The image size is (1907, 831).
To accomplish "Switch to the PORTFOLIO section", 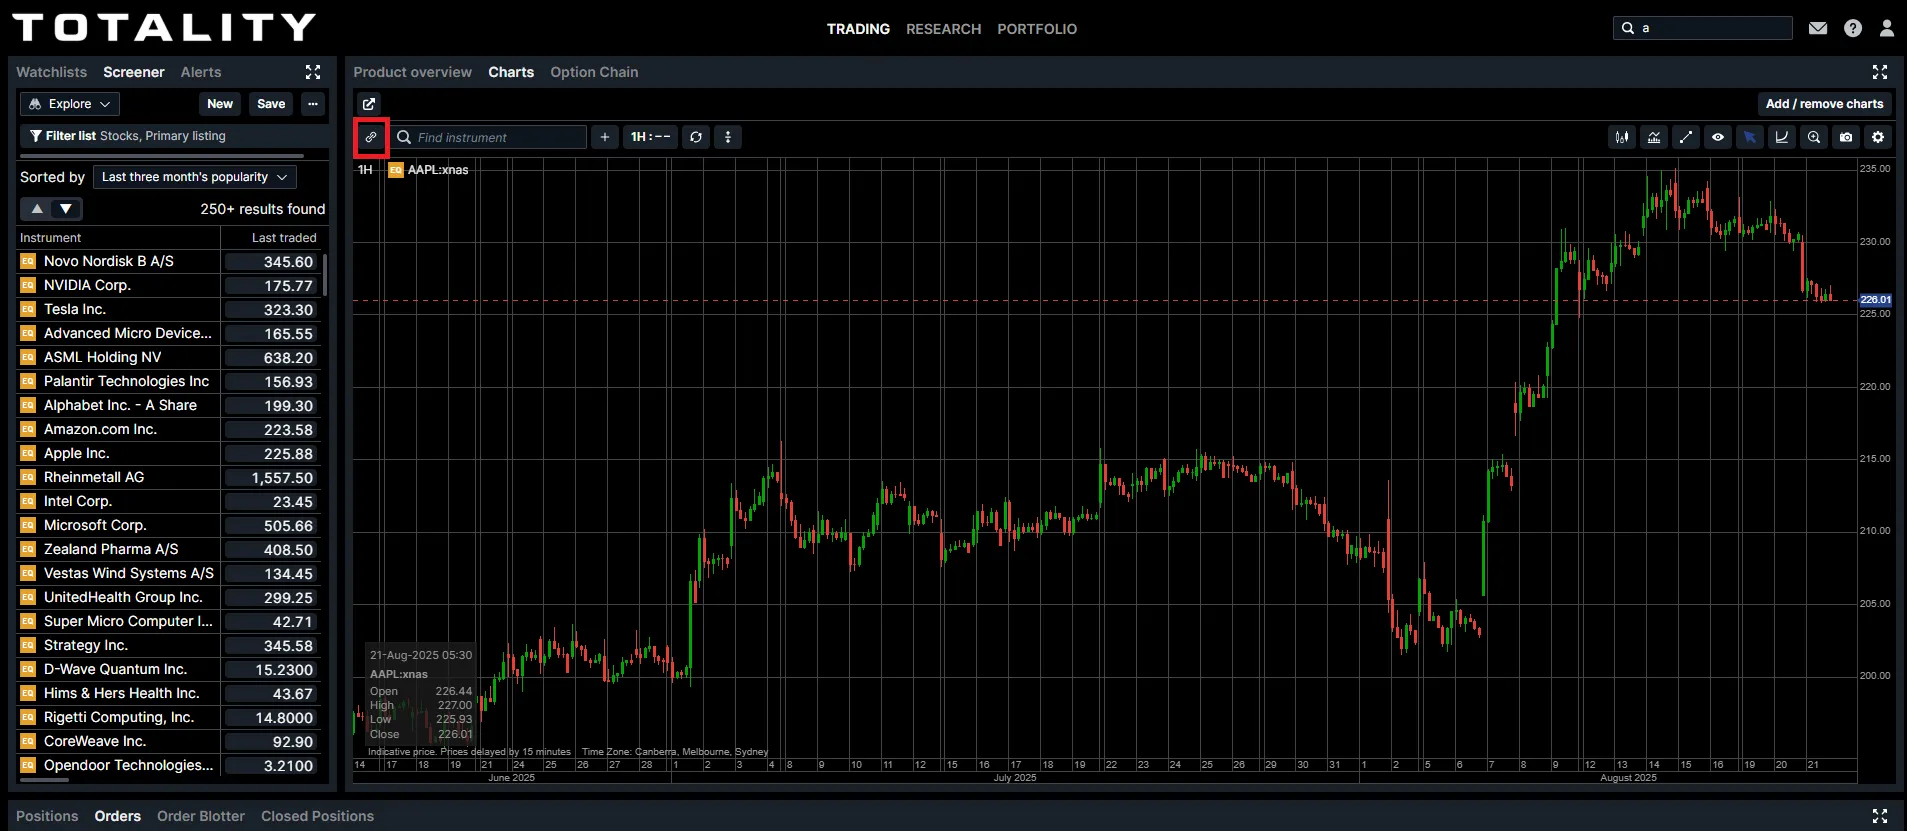I will point(1037,29).
